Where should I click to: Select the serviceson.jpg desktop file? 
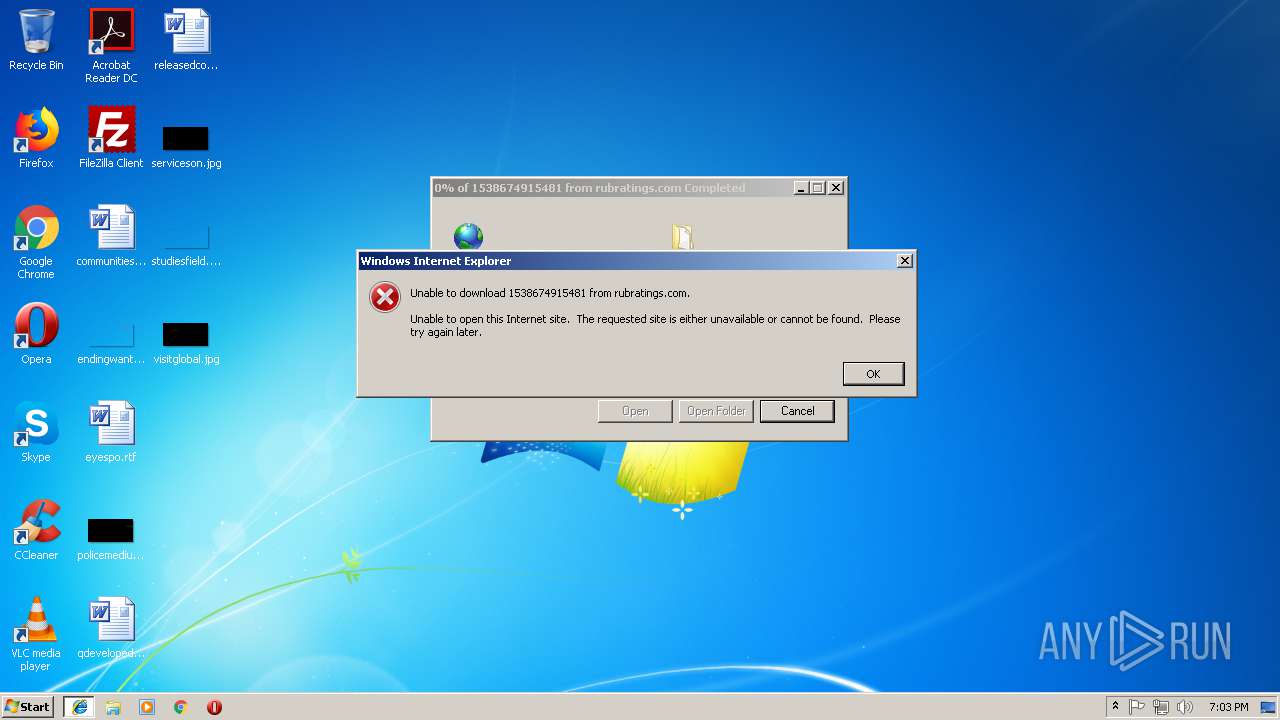tap(186, 146)
